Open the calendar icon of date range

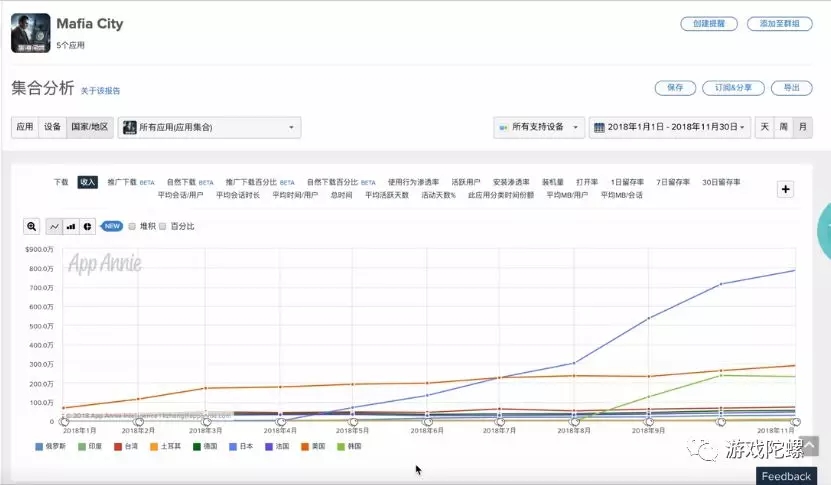click(x=599, y=127)
